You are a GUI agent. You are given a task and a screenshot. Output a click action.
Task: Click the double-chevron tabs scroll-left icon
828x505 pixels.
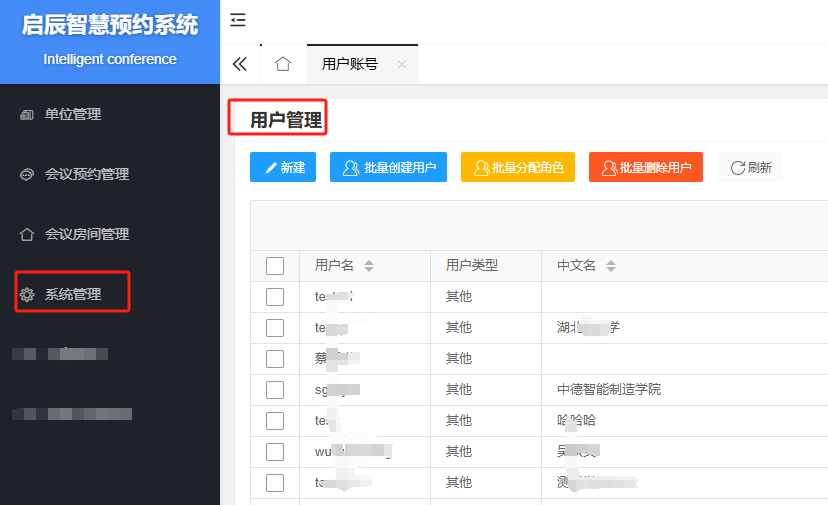click(x=239, y=64)
